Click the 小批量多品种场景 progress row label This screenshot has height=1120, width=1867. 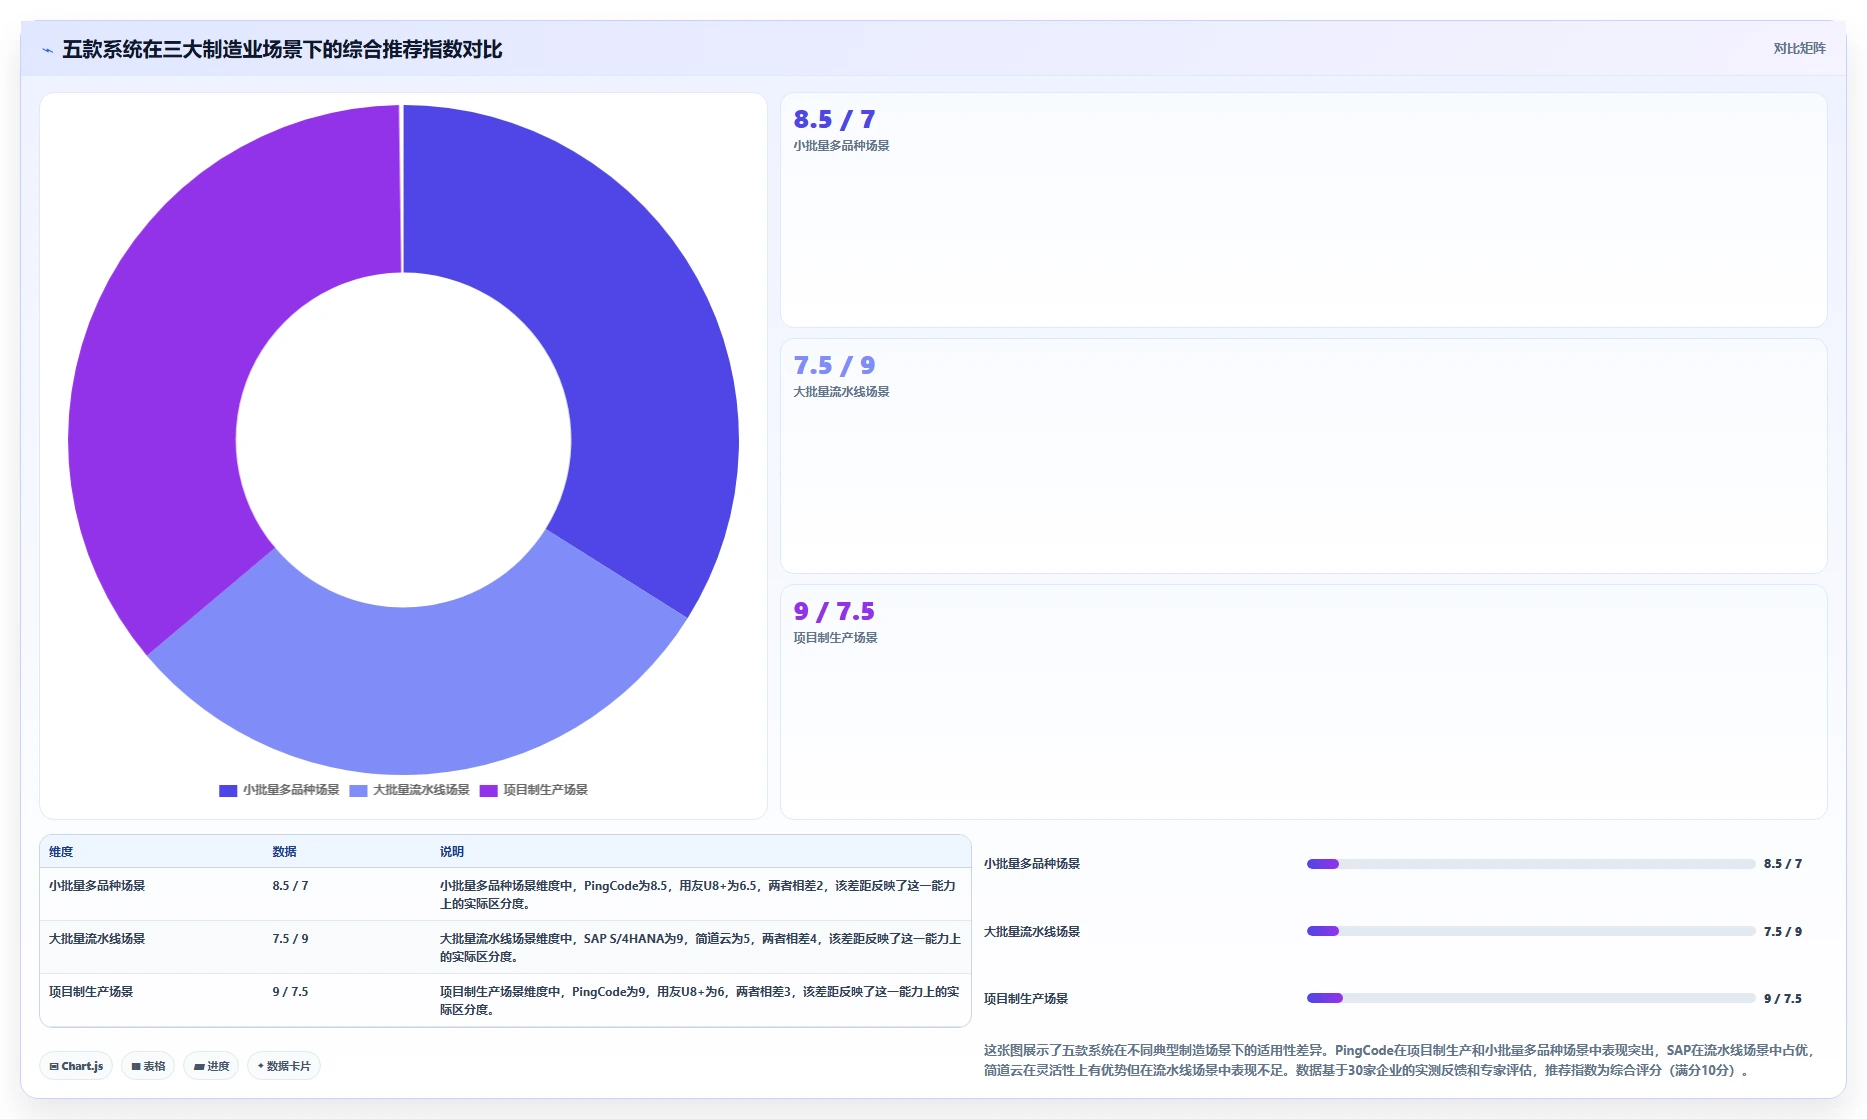tap(1032, 864)
